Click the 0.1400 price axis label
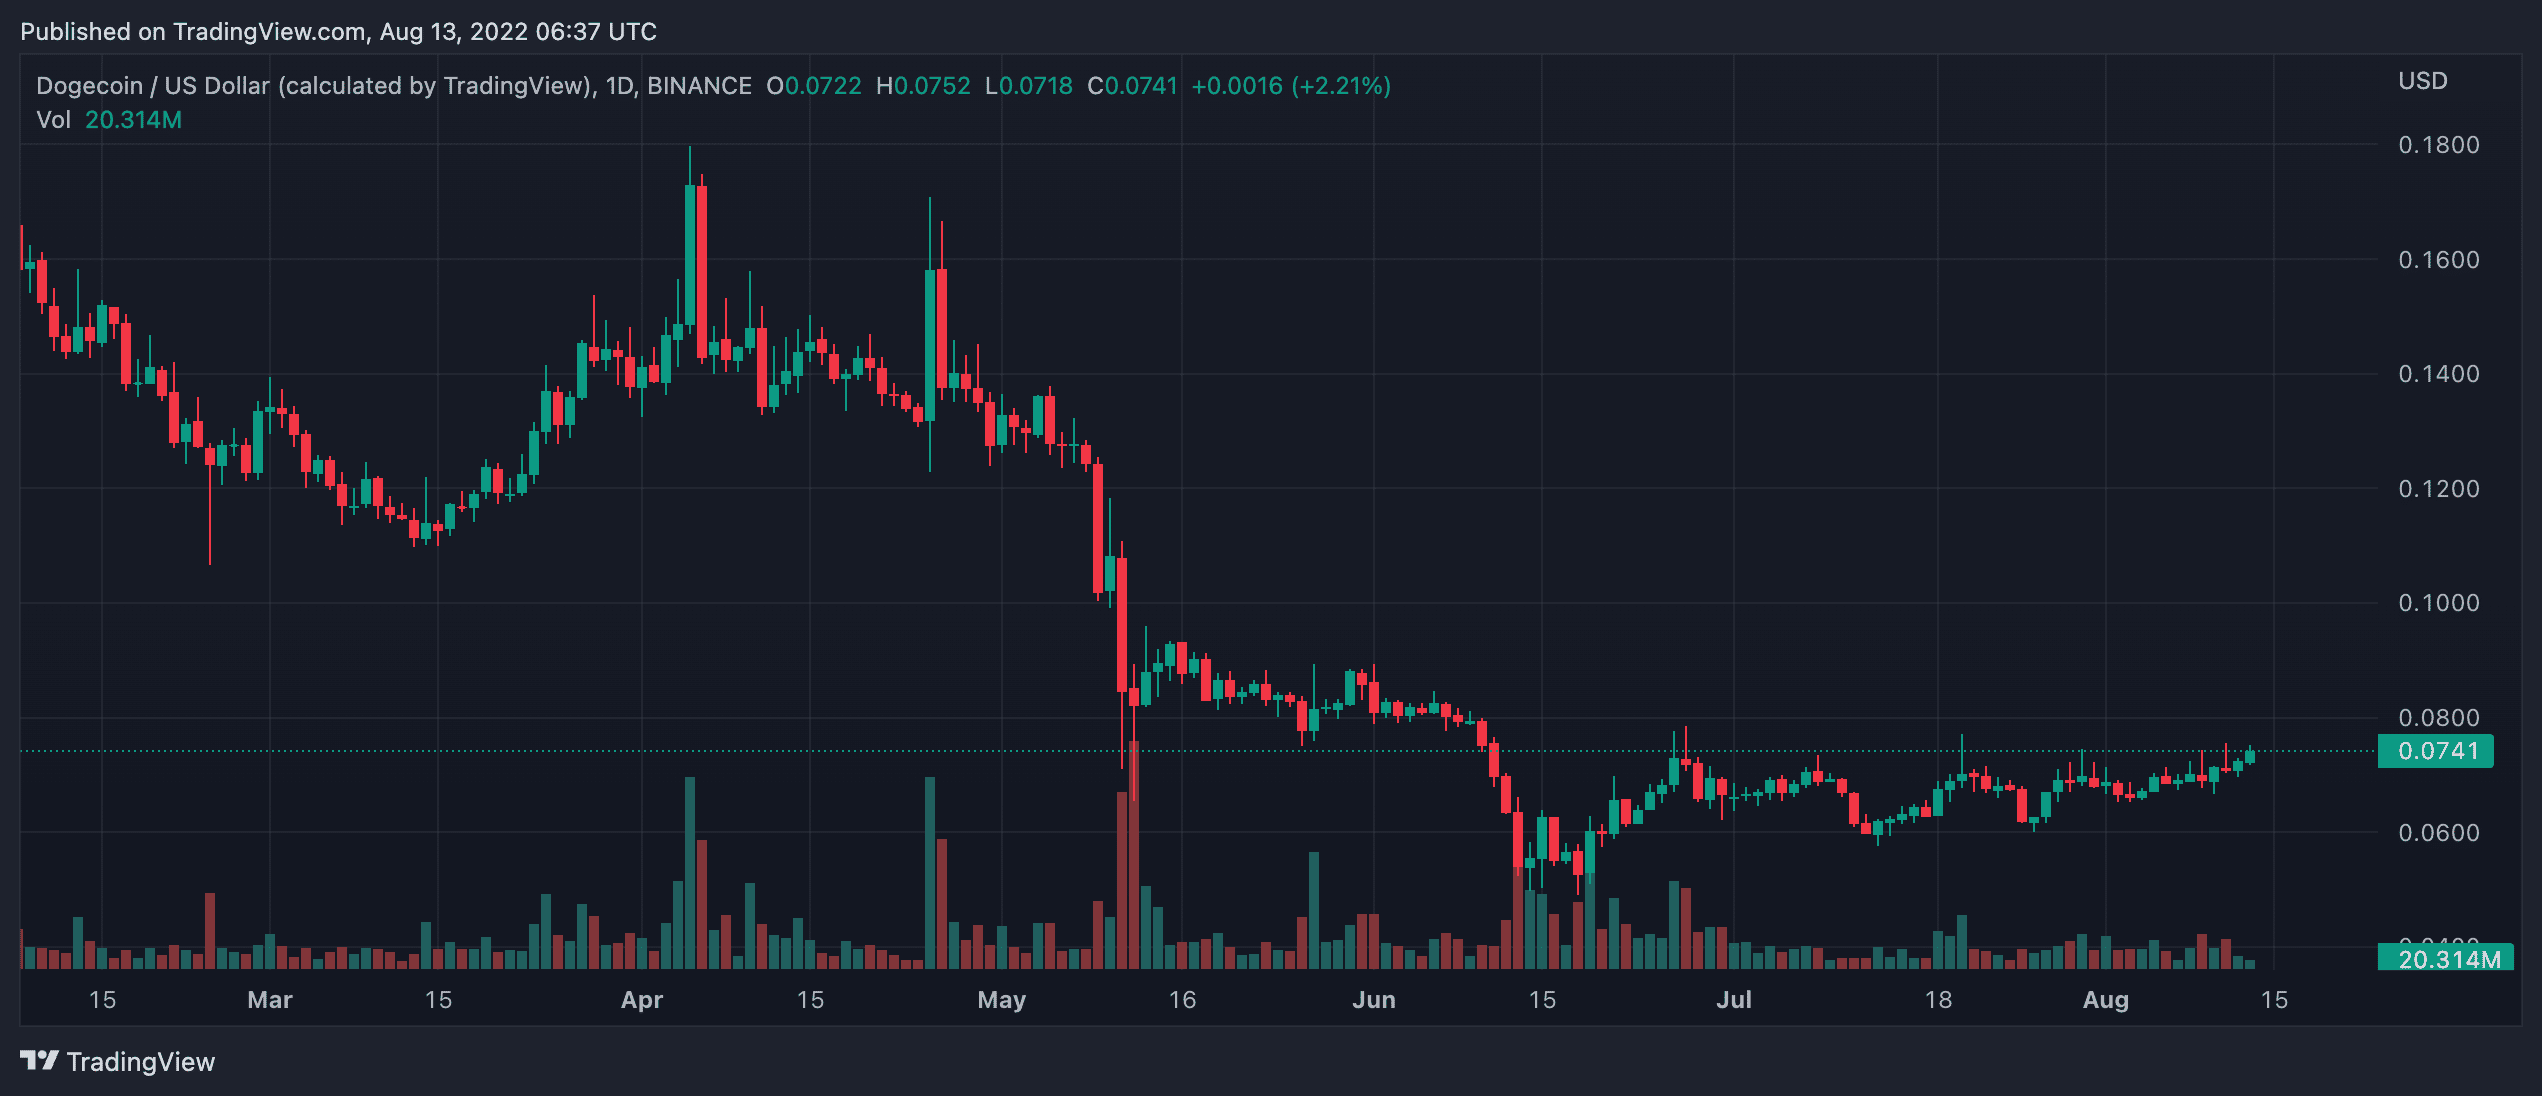The width and height of the screenshot is (2542, 1096). coord(2439,374)
